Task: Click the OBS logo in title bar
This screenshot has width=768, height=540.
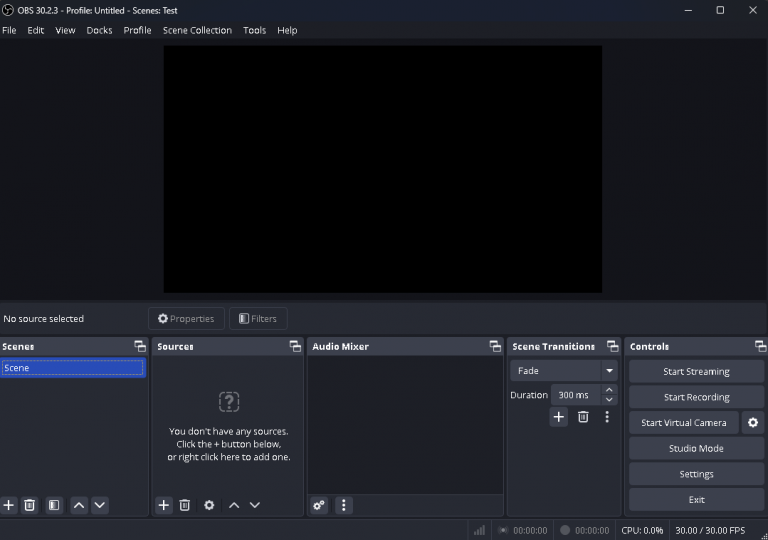Action: tap(8, 10)
